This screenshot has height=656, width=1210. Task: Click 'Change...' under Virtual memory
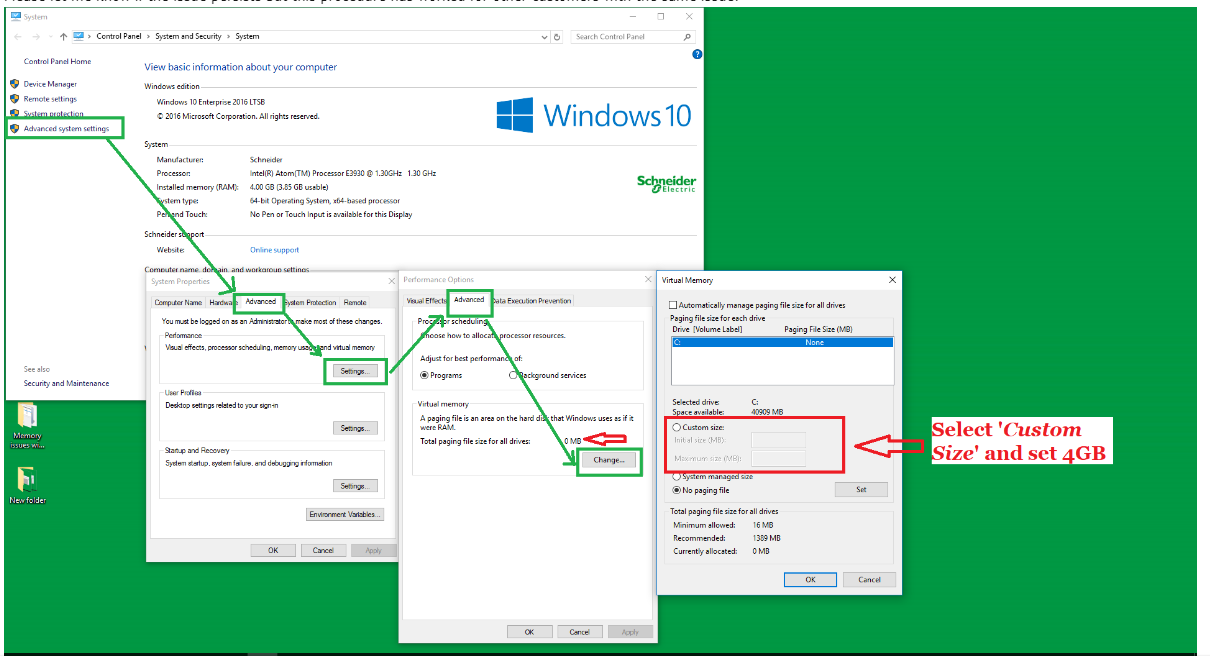[608, 460]
